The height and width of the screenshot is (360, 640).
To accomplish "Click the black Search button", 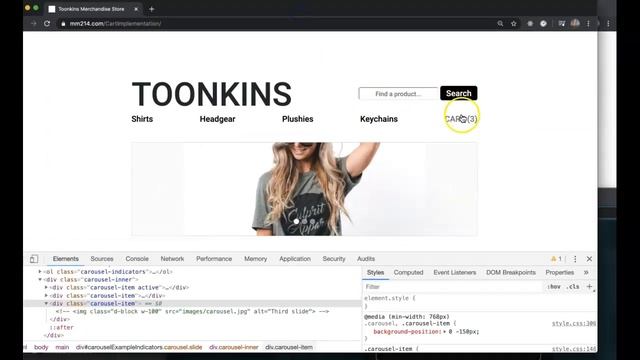I will (x=458, y=93).
